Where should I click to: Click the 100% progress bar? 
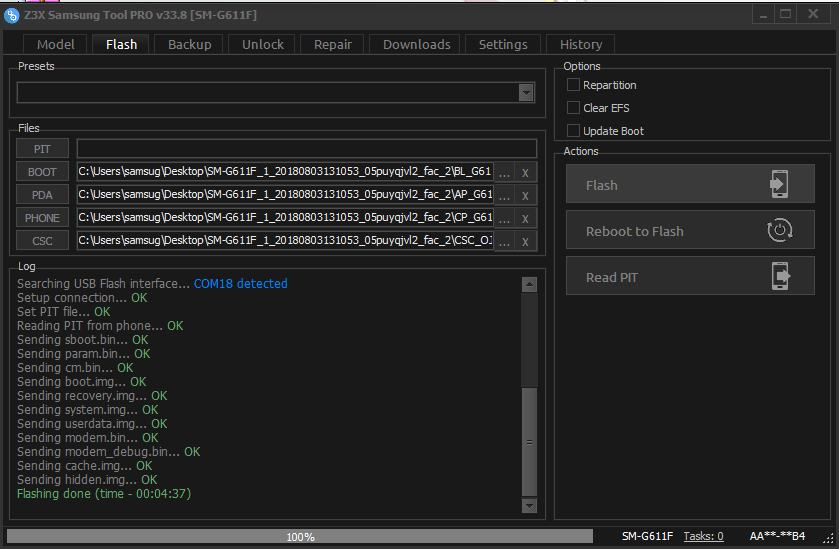(300, 537)
